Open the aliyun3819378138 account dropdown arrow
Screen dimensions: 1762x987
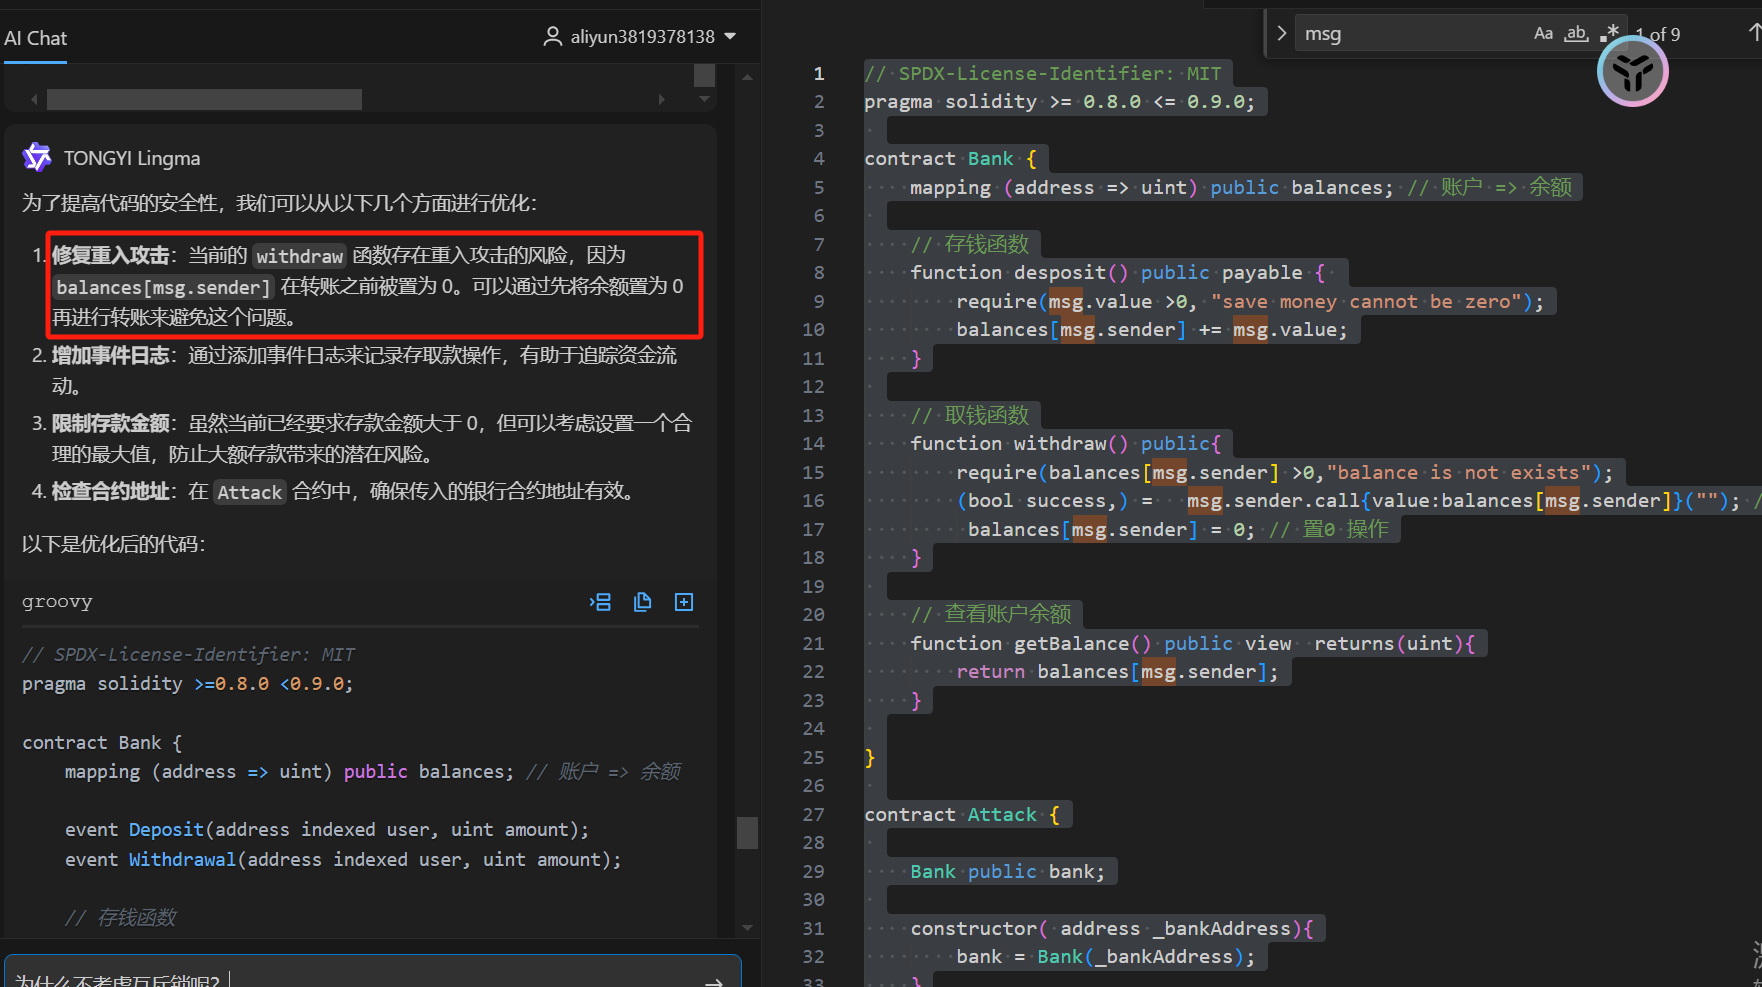(730, 36)
